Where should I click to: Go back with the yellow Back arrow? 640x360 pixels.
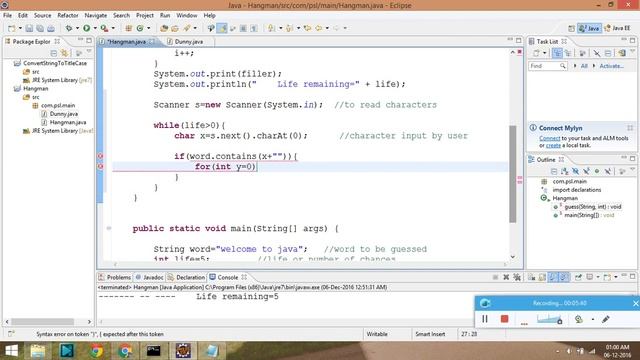(319, 28)
